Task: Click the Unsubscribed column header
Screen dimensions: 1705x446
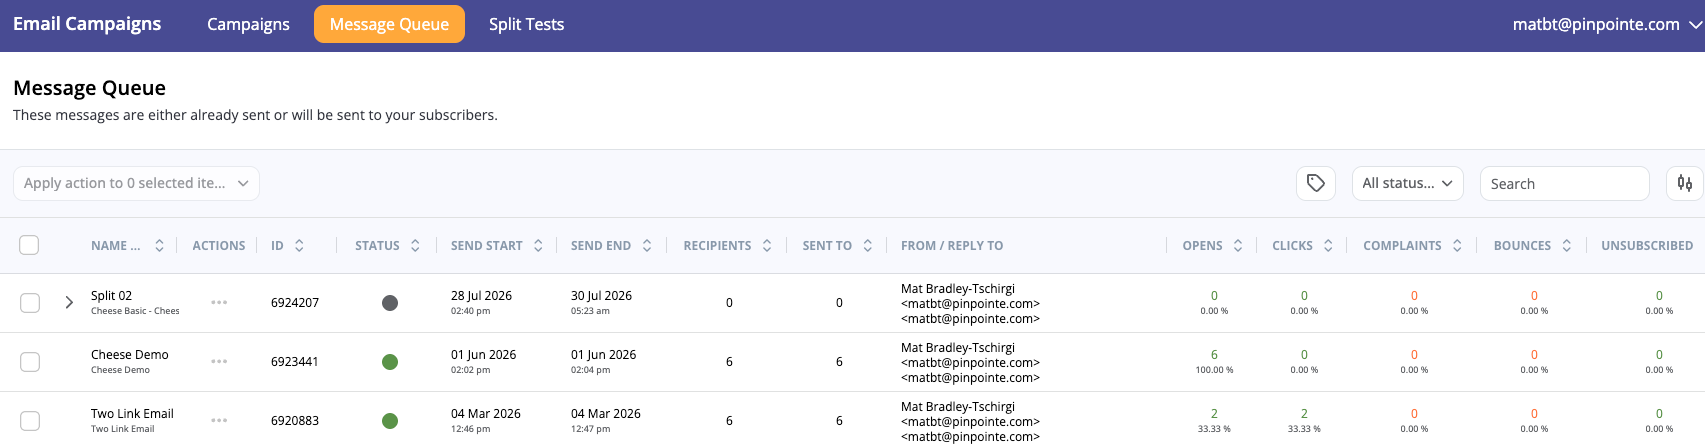Action: tap(1647, 245)
